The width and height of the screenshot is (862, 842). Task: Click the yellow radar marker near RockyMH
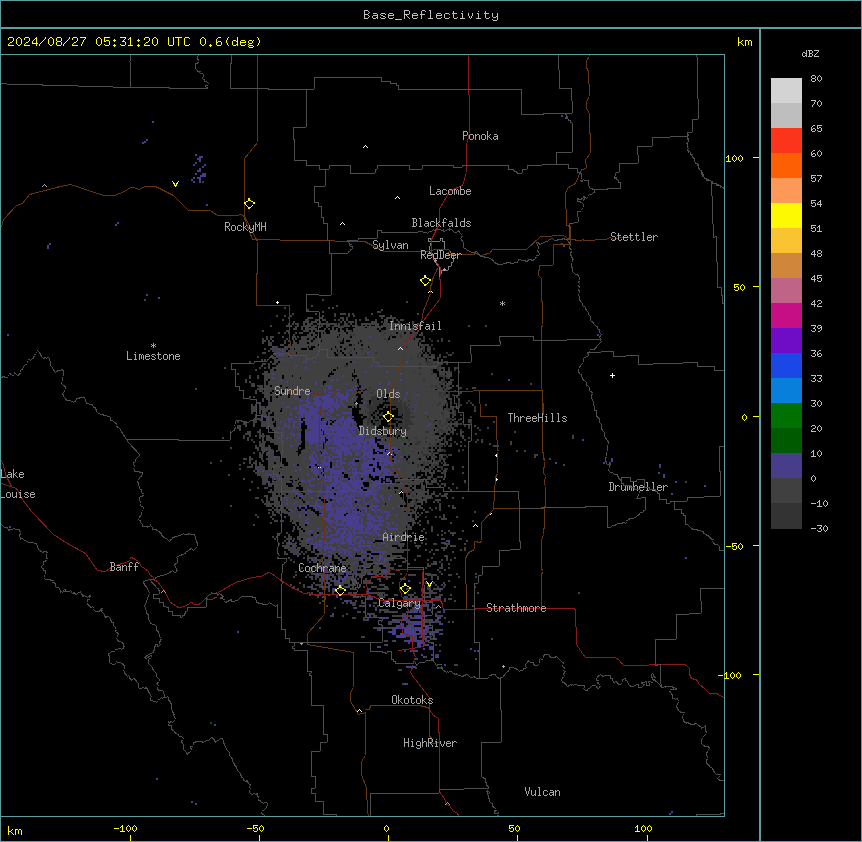(249, 204)
